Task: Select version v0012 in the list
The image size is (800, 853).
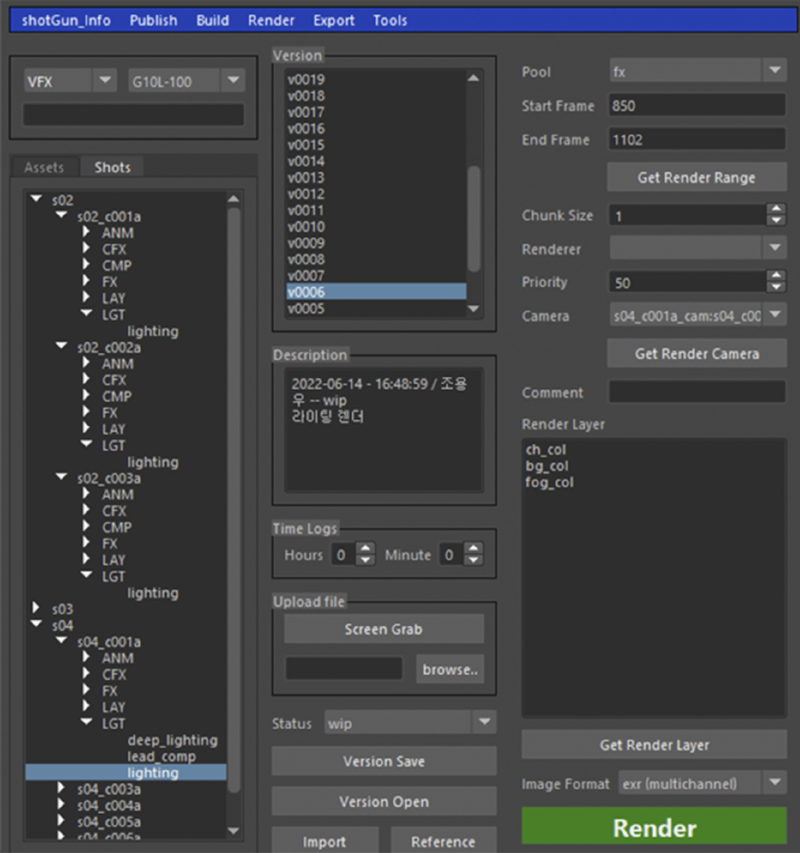Action: click(306, 194)
